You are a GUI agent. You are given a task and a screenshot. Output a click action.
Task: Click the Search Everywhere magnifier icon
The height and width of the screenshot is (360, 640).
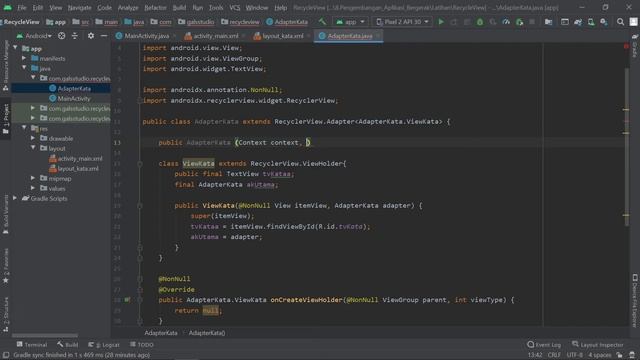(x=620, y=22)
